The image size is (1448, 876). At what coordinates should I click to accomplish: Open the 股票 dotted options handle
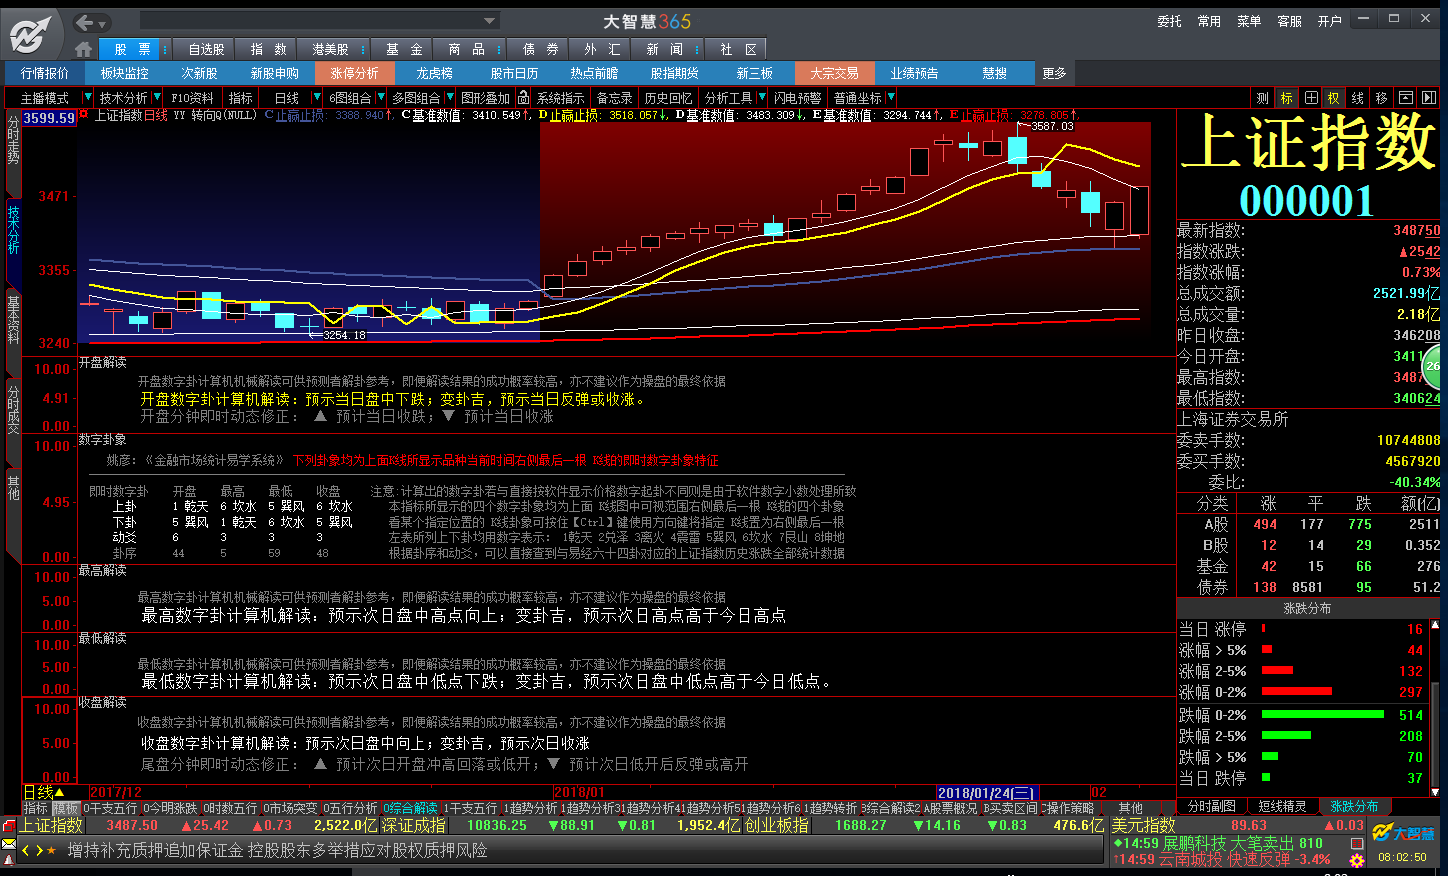click(165, 49)
